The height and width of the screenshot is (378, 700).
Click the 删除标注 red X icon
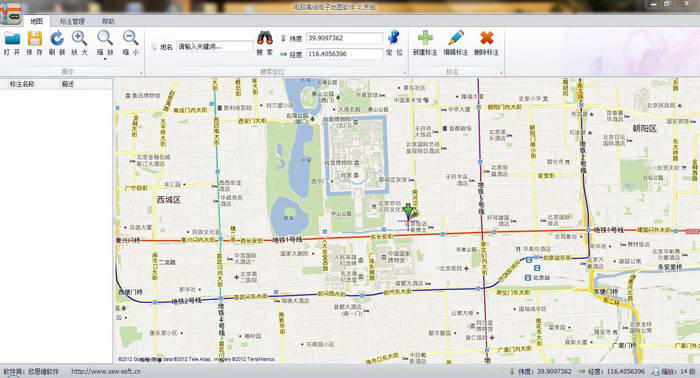coord(487,38)
